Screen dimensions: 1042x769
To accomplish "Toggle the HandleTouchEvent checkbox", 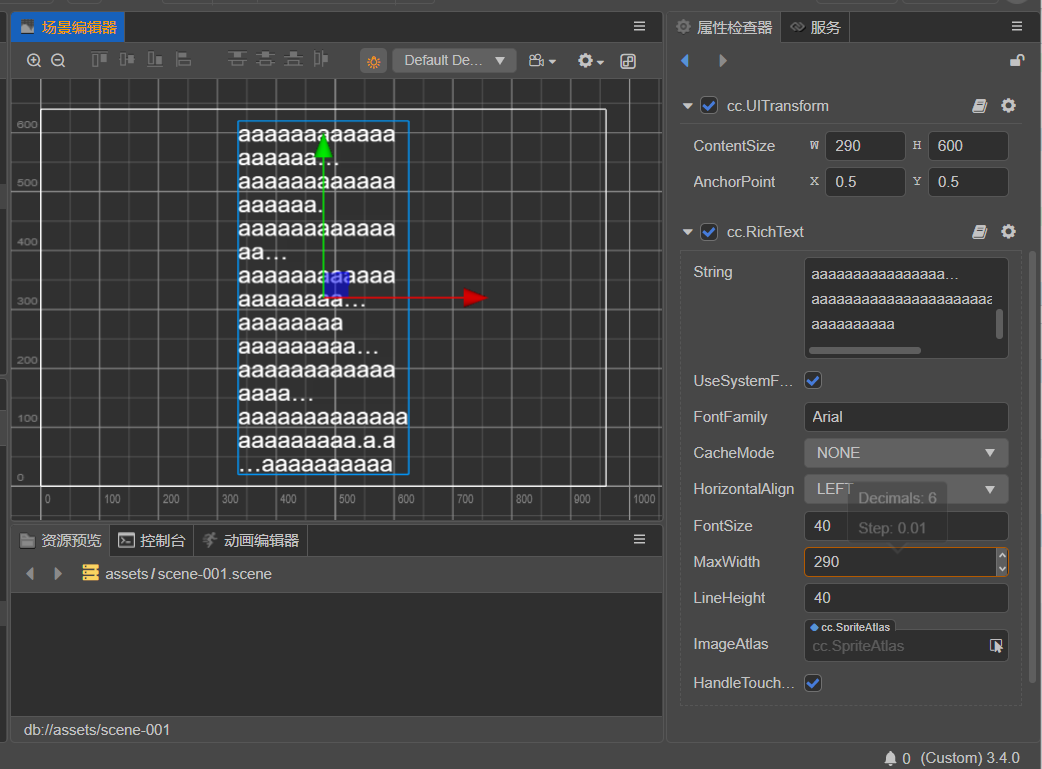I will 813,683.
